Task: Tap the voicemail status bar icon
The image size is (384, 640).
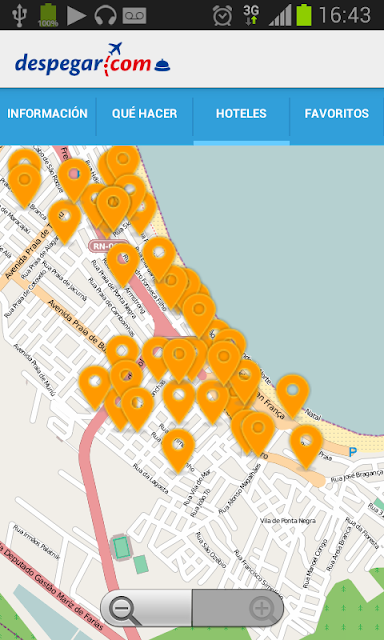Action: pos(134,16)
